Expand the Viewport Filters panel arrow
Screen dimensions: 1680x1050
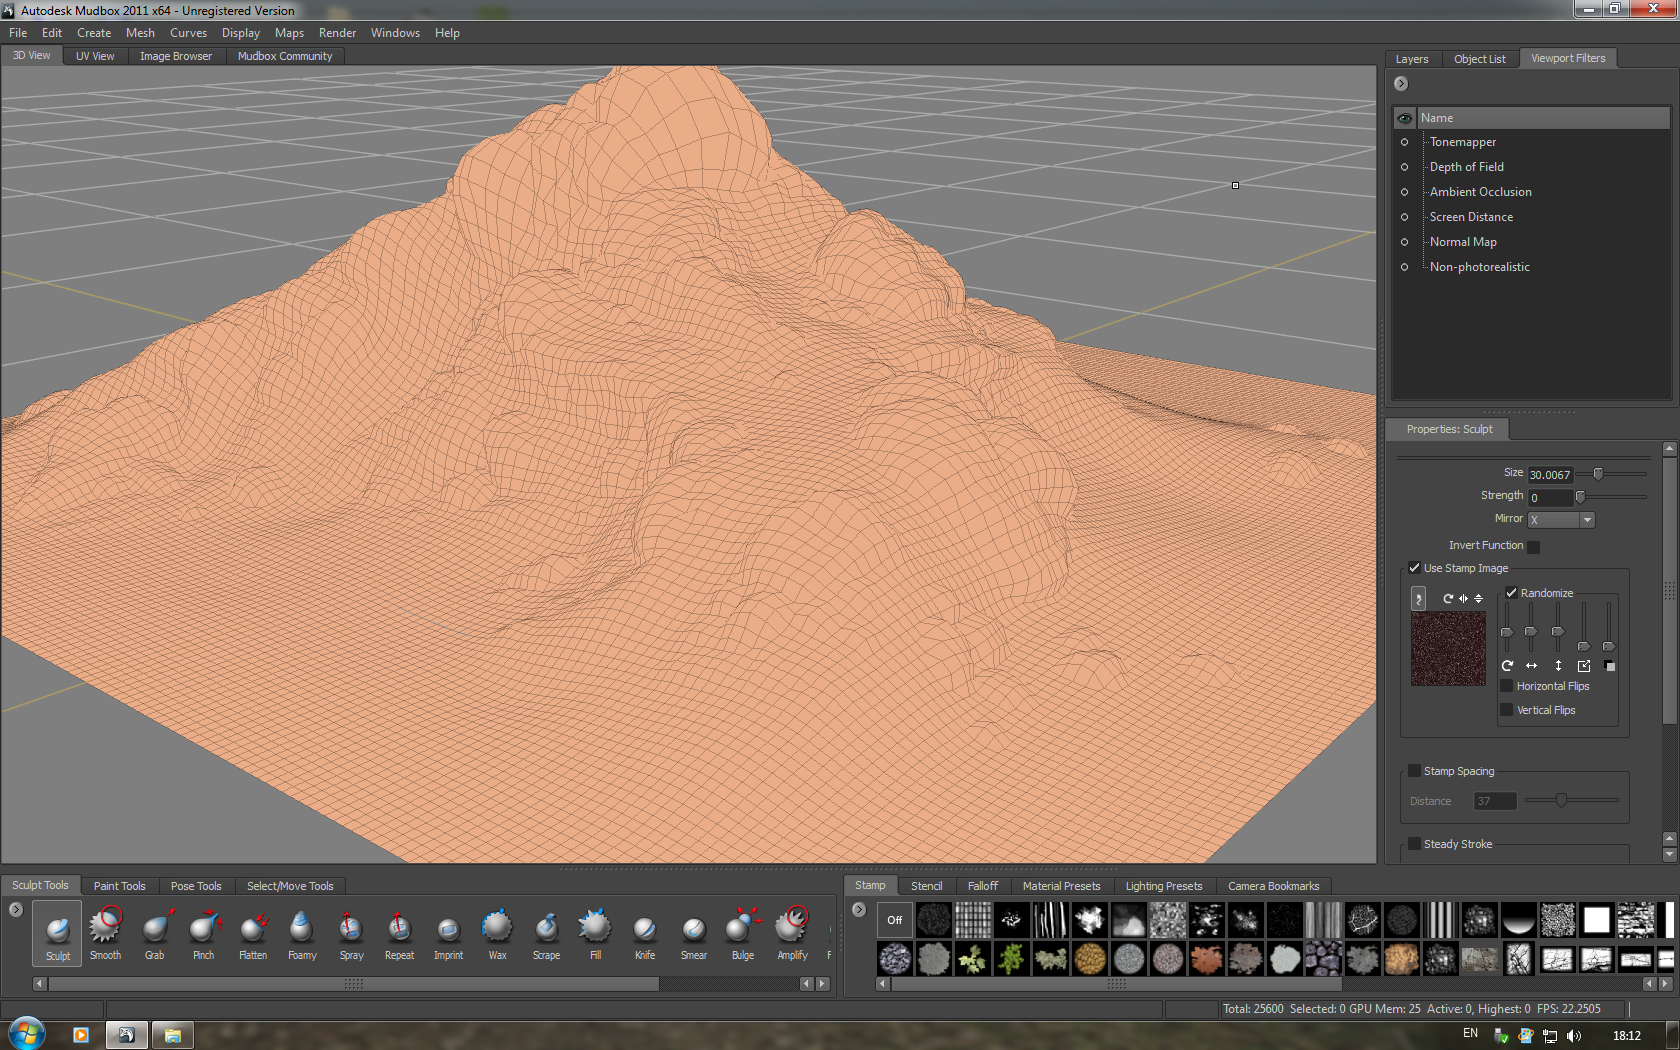1401,84
